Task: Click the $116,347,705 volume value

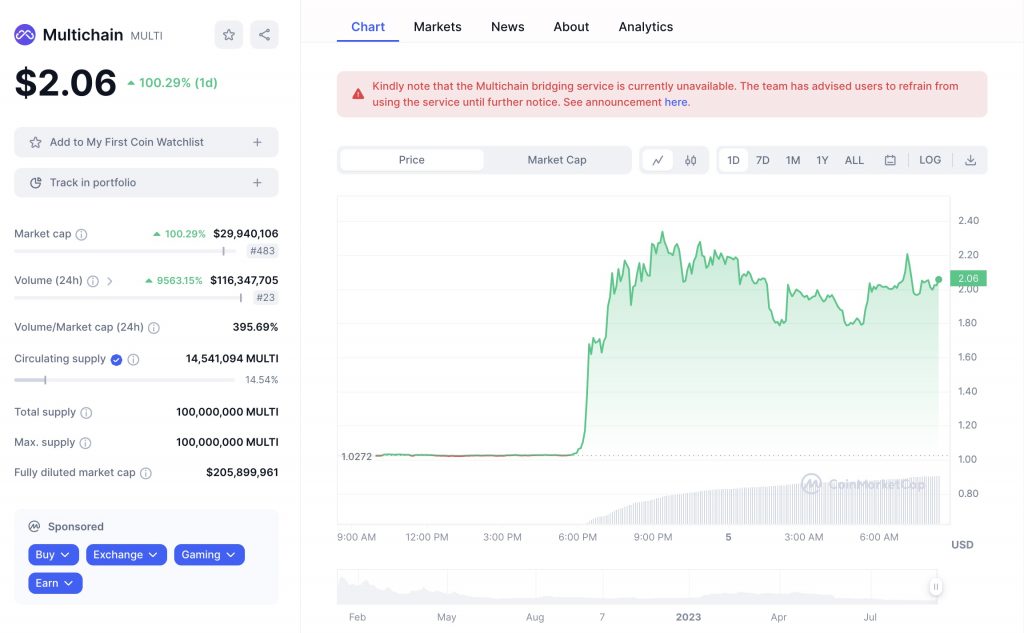Action: click(244, 280)
